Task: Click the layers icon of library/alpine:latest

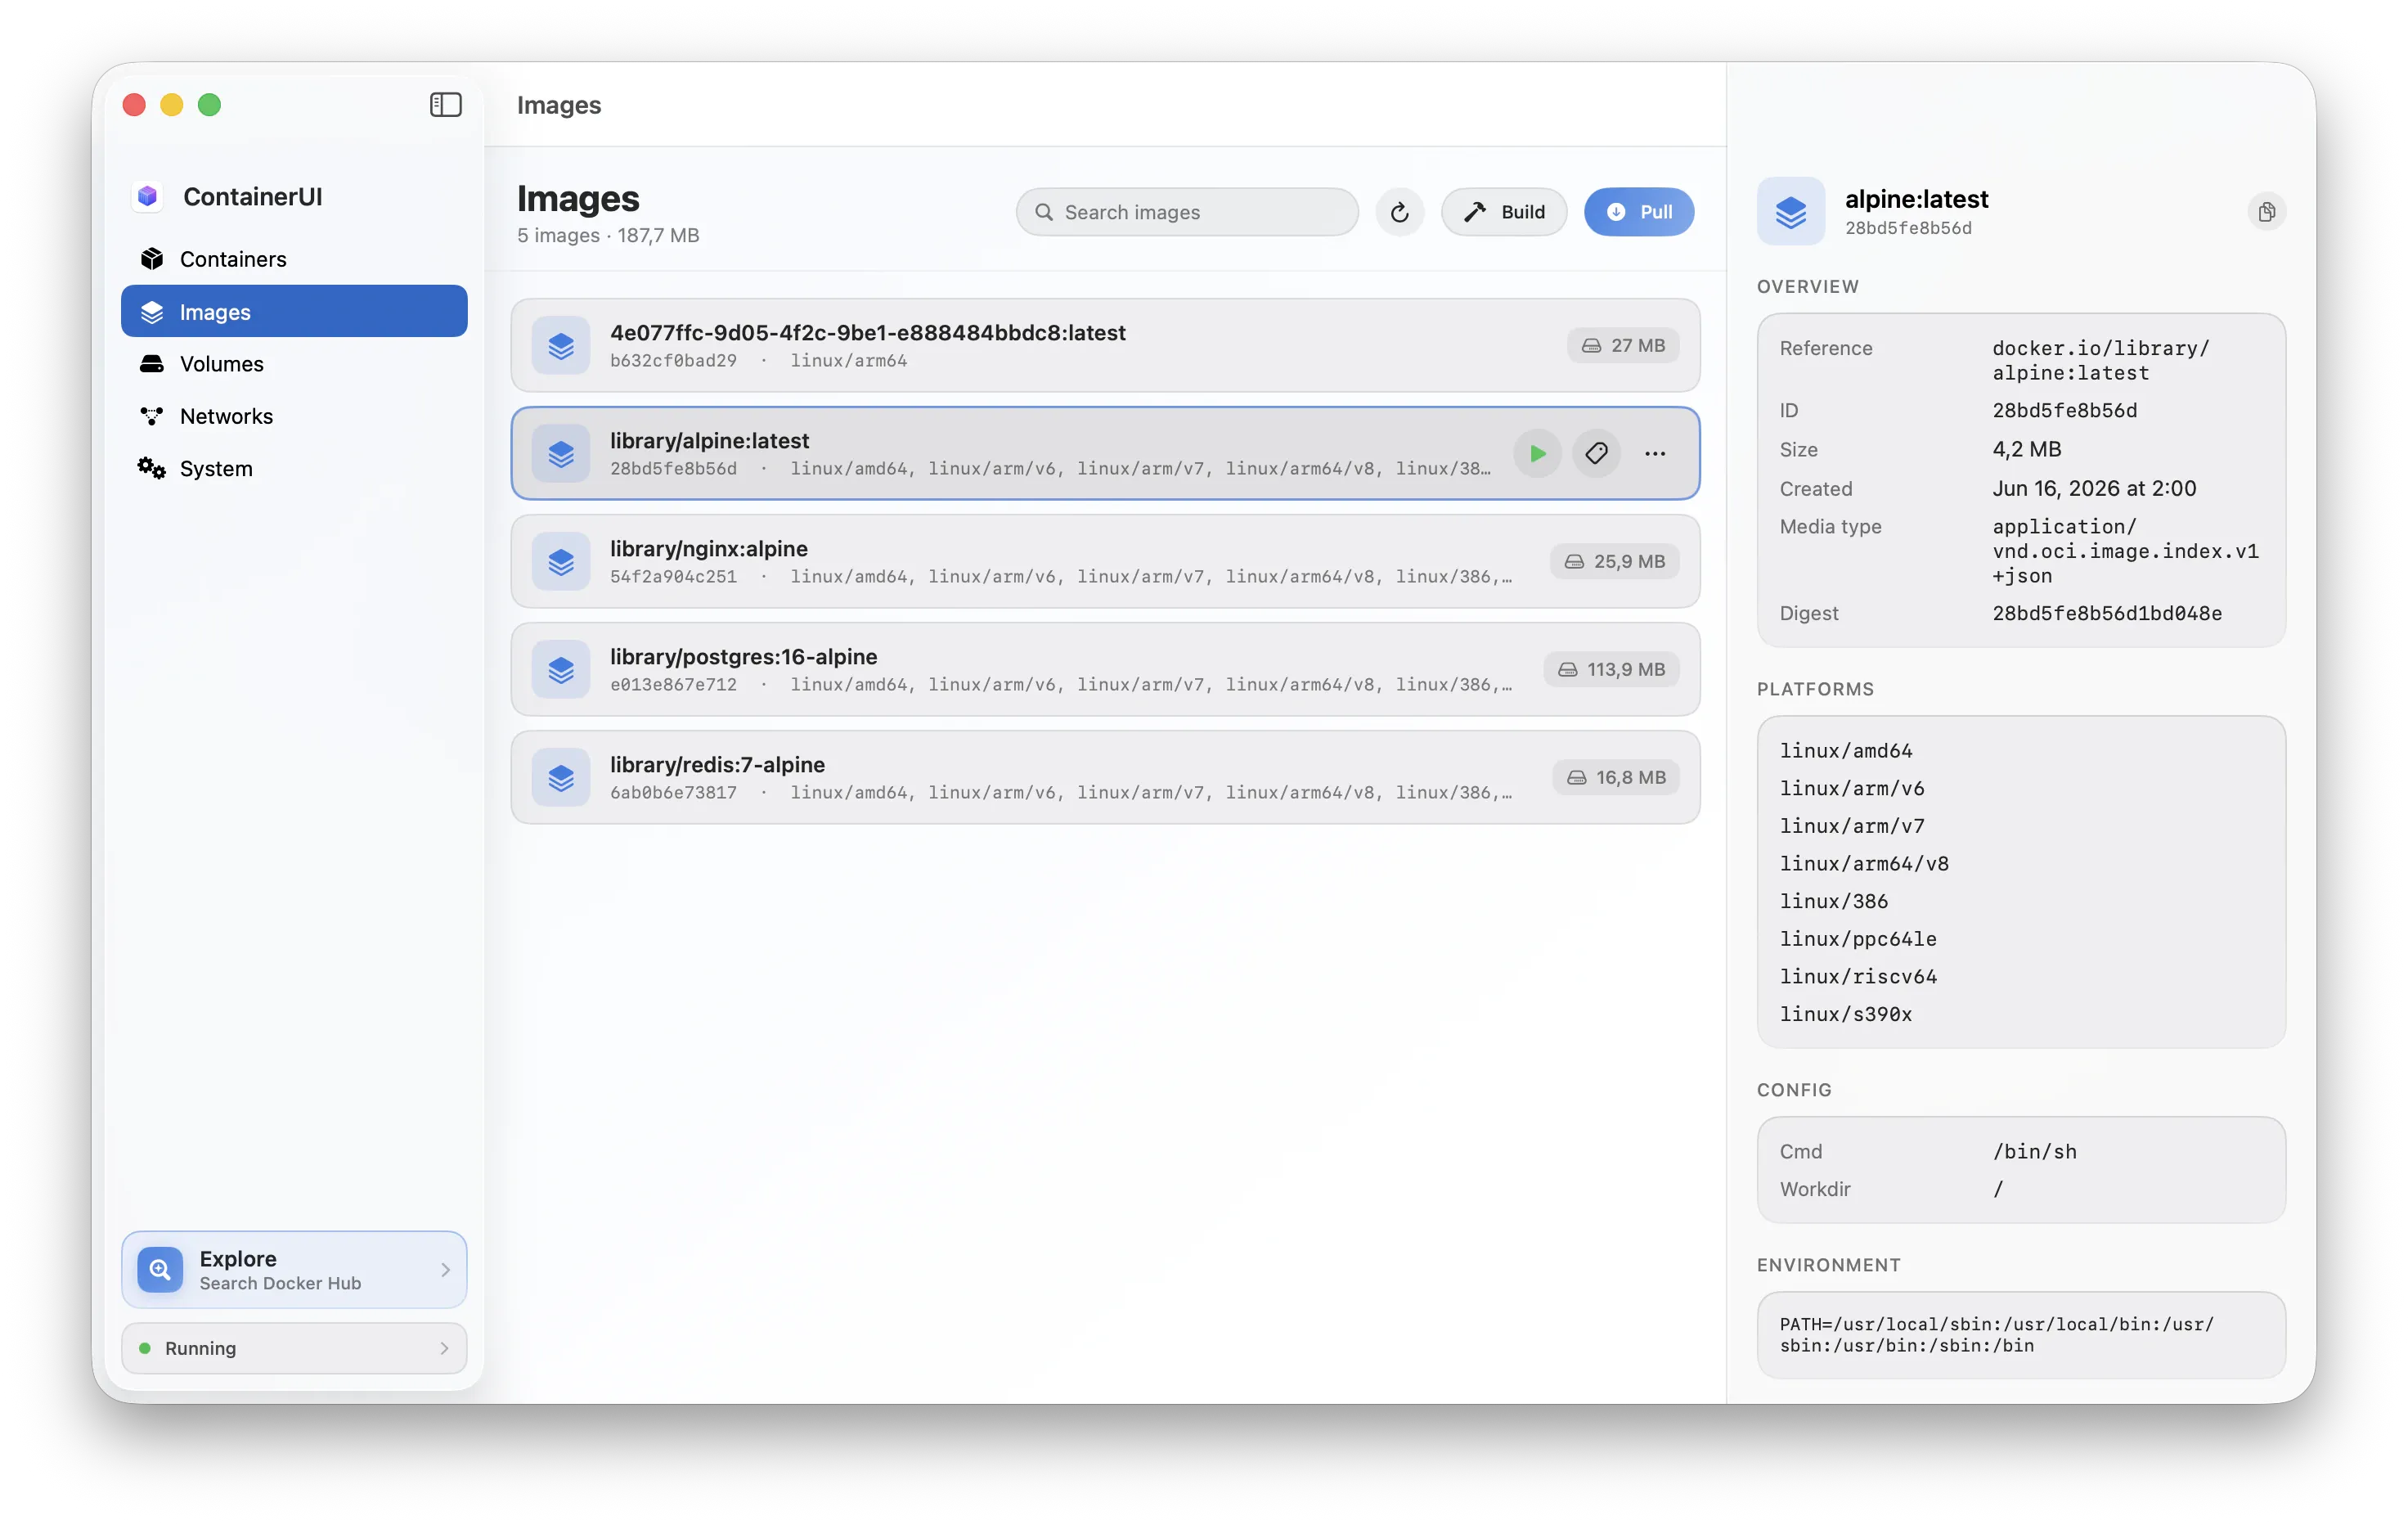Action: tap(561, 454)
